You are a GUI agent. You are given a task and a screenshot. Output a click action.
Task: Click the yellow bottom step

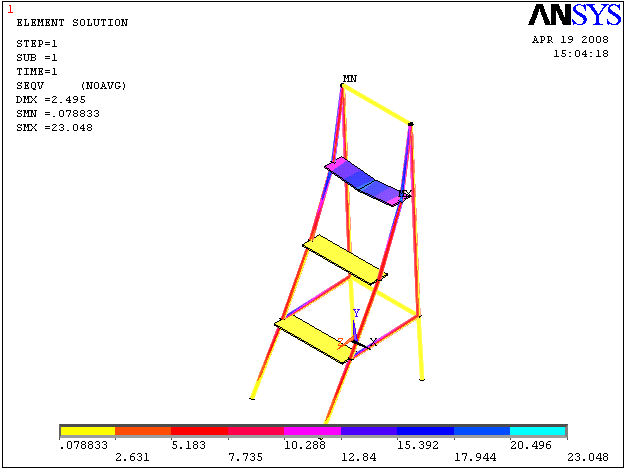313,339
